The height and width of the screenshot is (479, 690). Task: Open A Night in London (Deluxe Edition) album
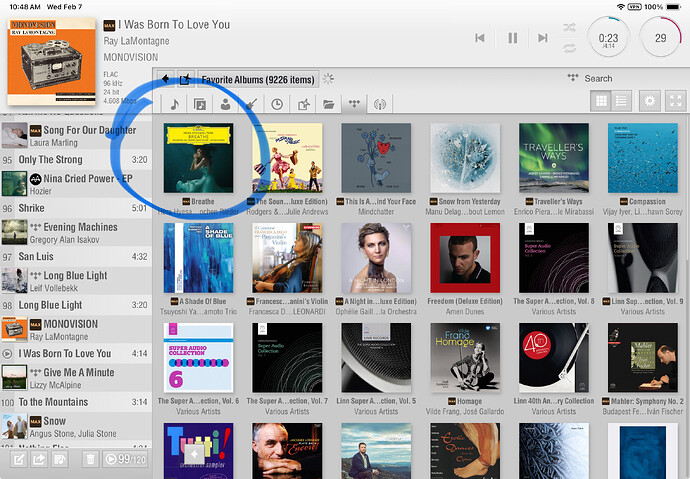[x=376, y=258]
